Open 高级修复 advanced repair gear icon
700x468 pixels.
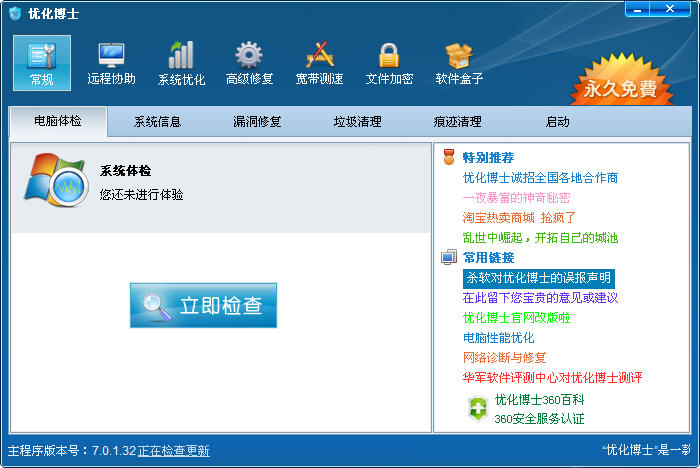(x=249, y=63)
